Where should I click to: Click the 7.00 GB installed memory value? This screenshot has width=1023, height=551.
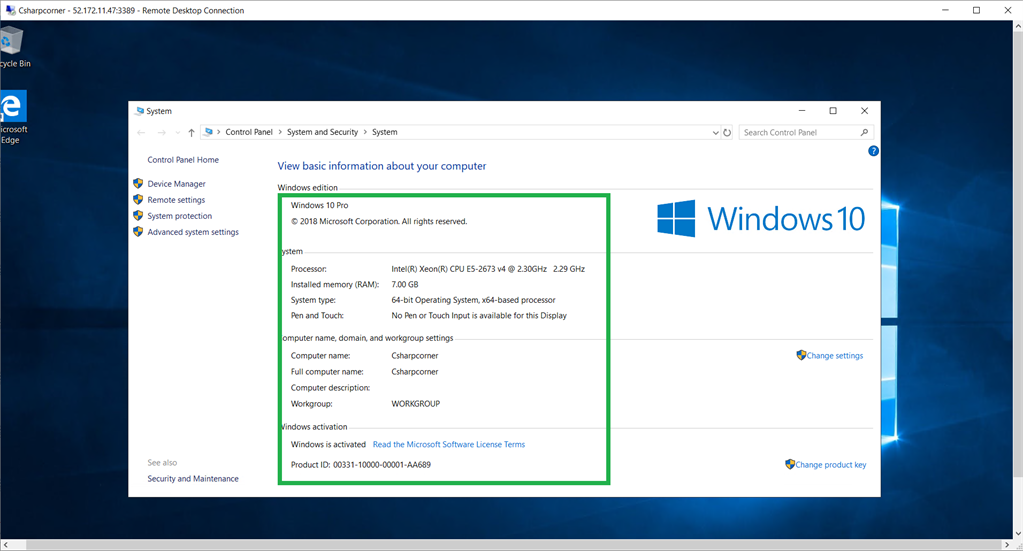pyautogui.click(x=405, y=284)
